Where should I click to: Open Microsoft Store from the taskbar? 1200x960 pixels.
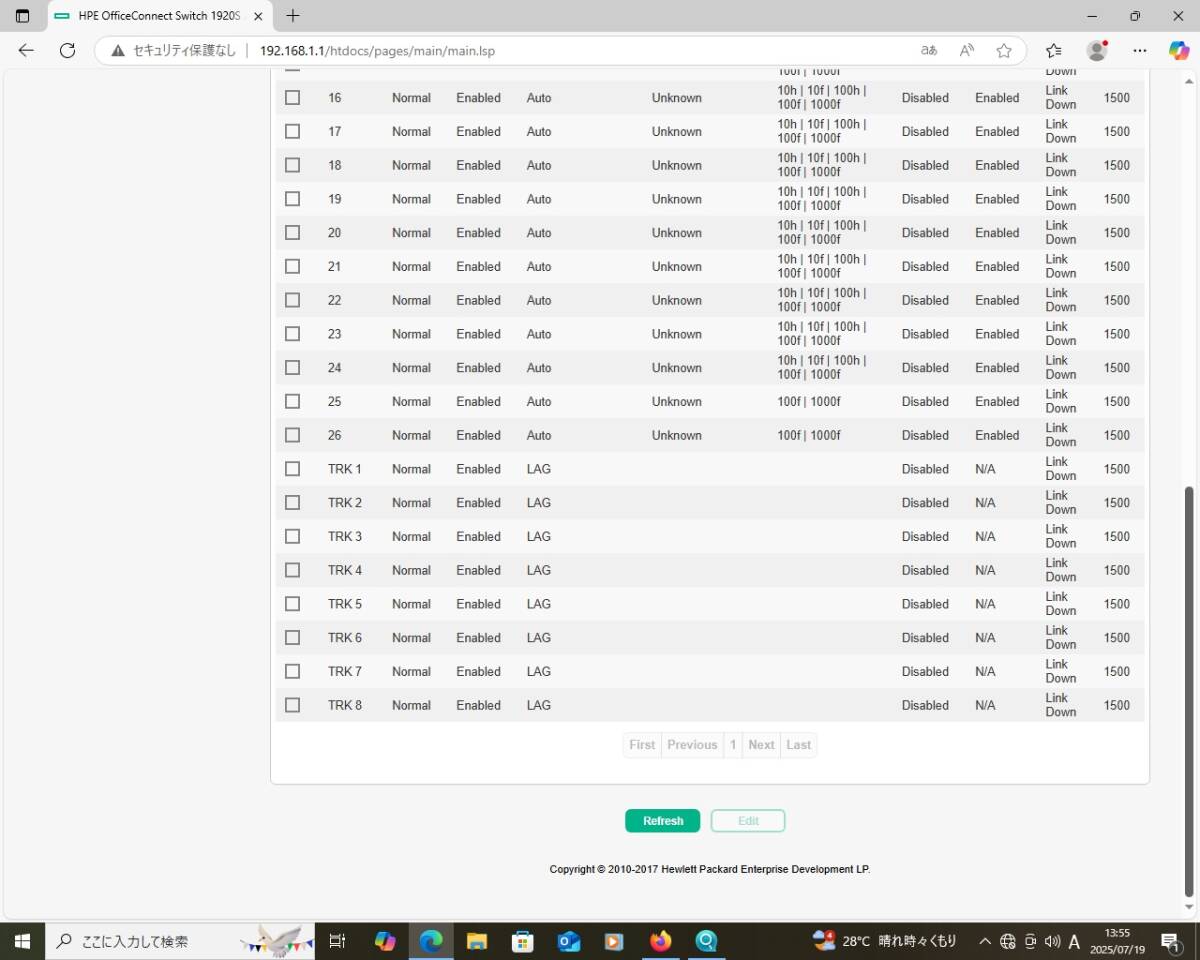tap(523, 941)
